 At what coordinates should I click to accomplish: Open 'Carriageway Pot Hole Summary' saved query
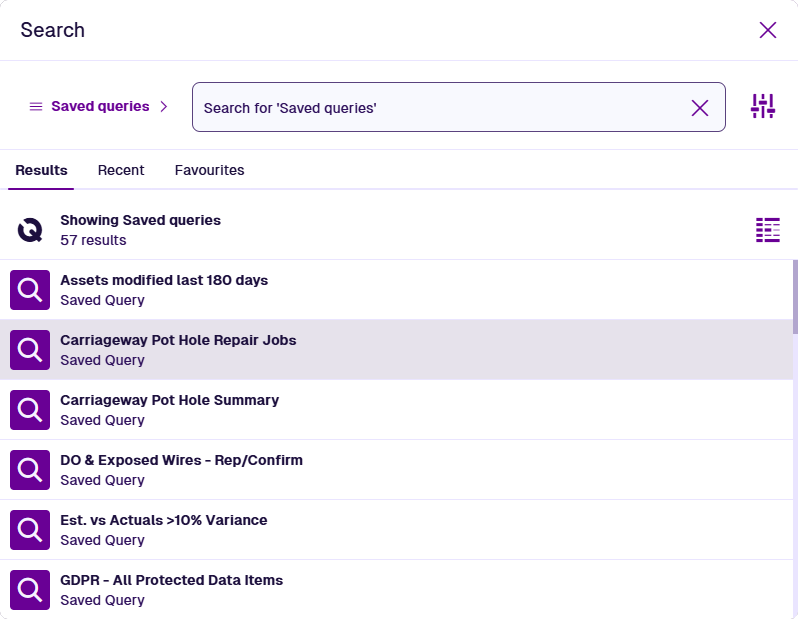(169, 400)
